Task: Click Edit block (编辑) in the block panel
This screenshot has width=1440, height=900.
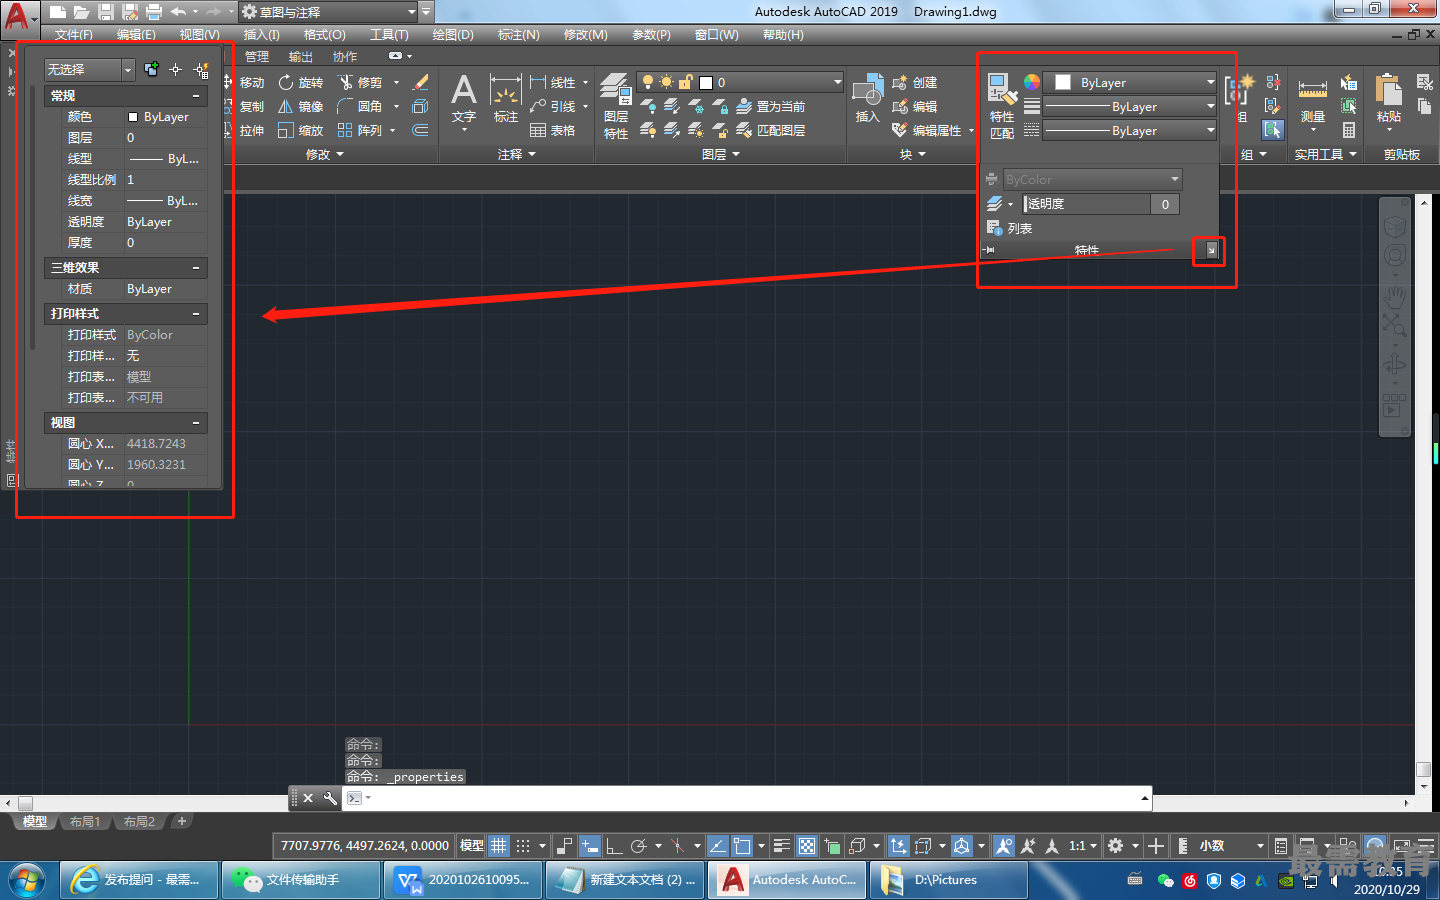Action: [915, 107]
